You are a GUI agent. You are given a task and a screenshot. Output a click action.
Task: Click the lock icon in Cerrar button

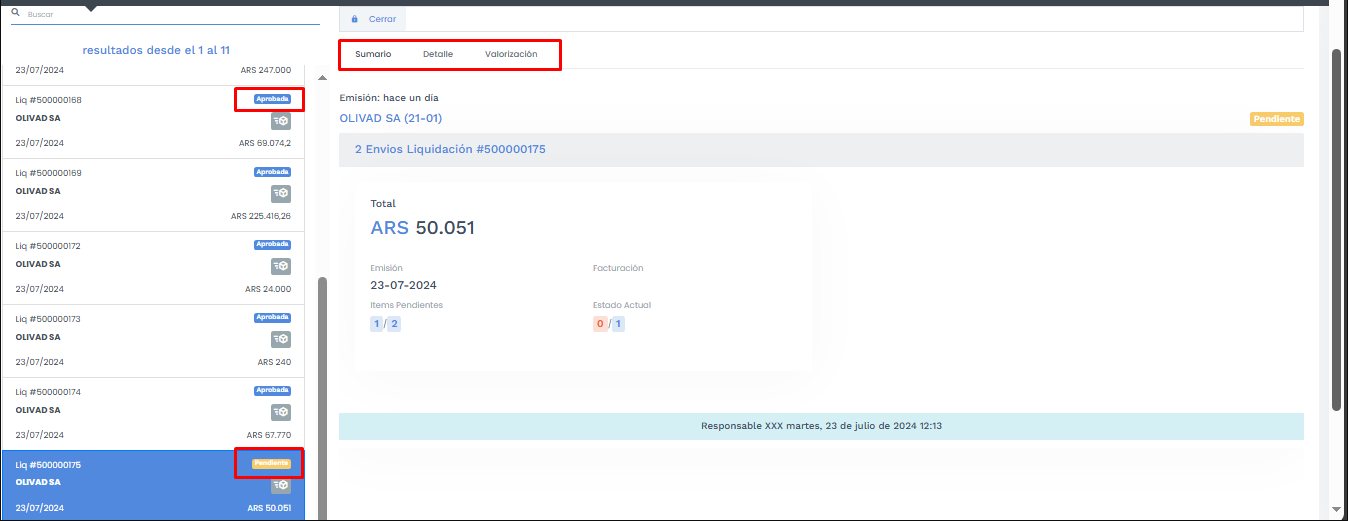tap(354, 19)
